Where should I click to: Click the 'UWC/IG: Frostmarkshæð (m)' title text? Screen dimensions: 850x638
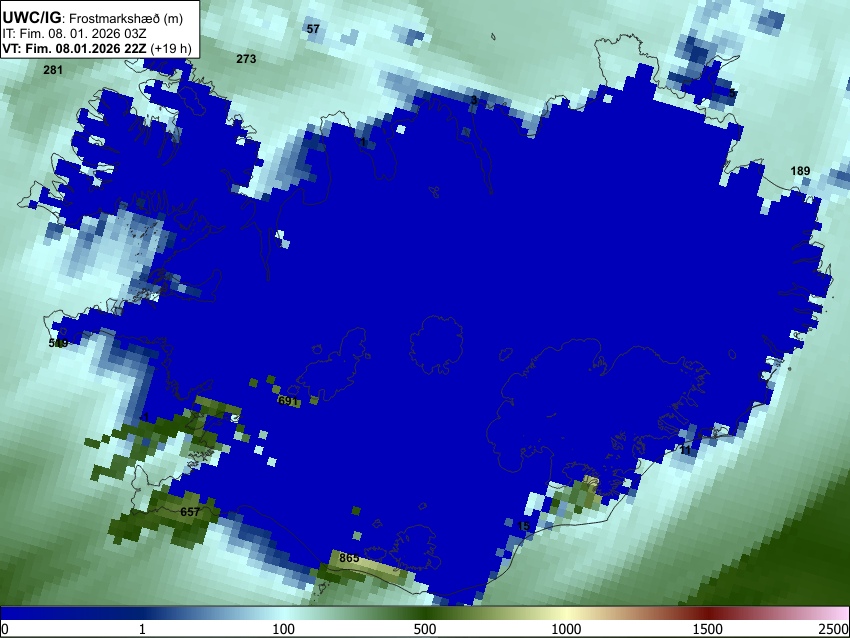click(93, 18)
